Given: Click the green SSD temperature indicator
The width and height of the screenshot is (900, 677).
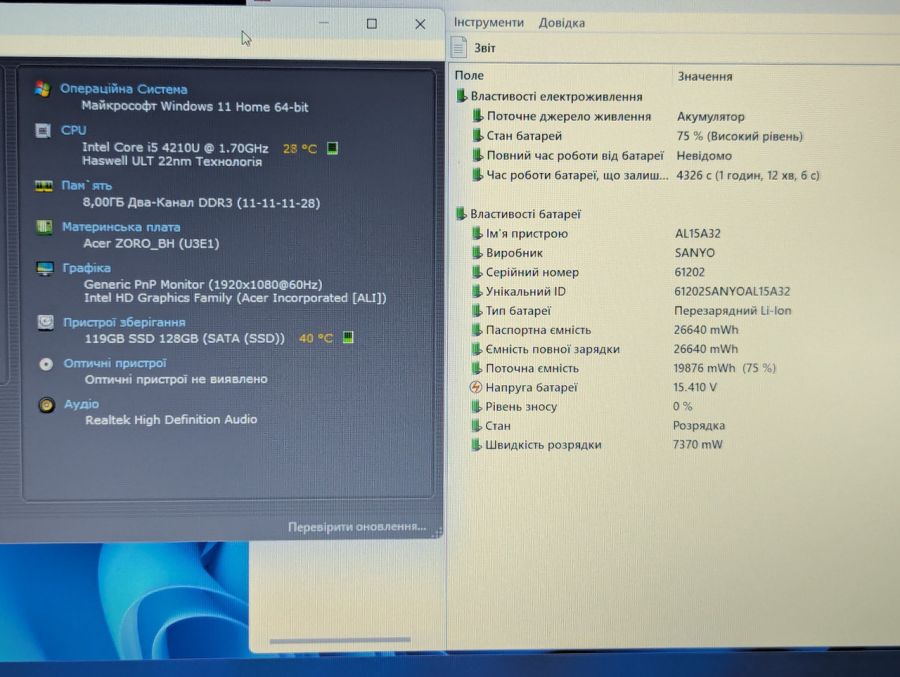Looking at the screenshot, I should pyautogui.click(x=348, y=338).
